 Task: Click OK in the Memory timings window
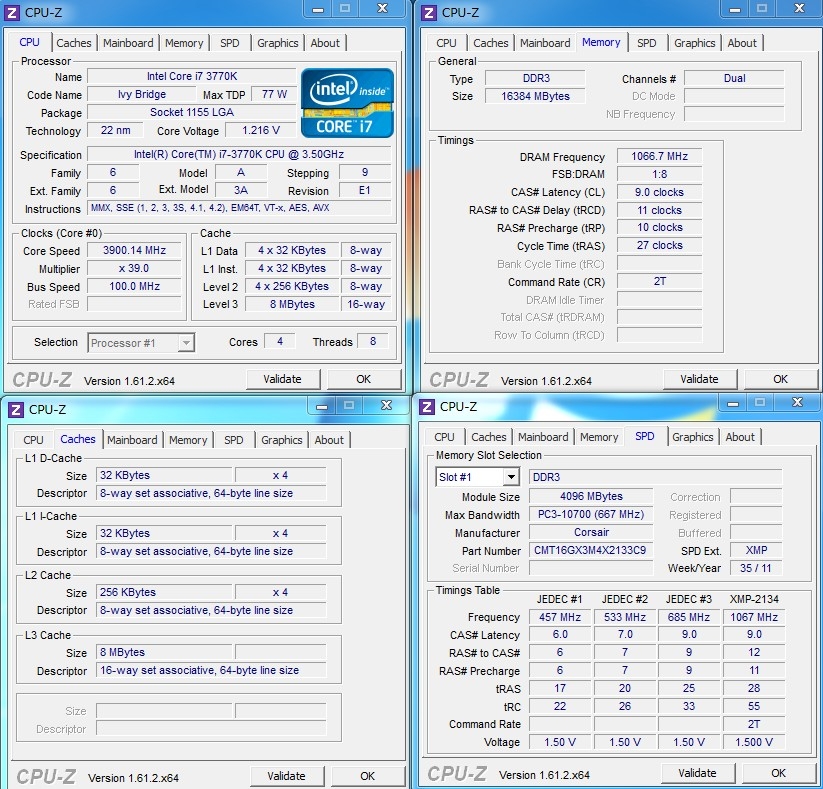780,379
